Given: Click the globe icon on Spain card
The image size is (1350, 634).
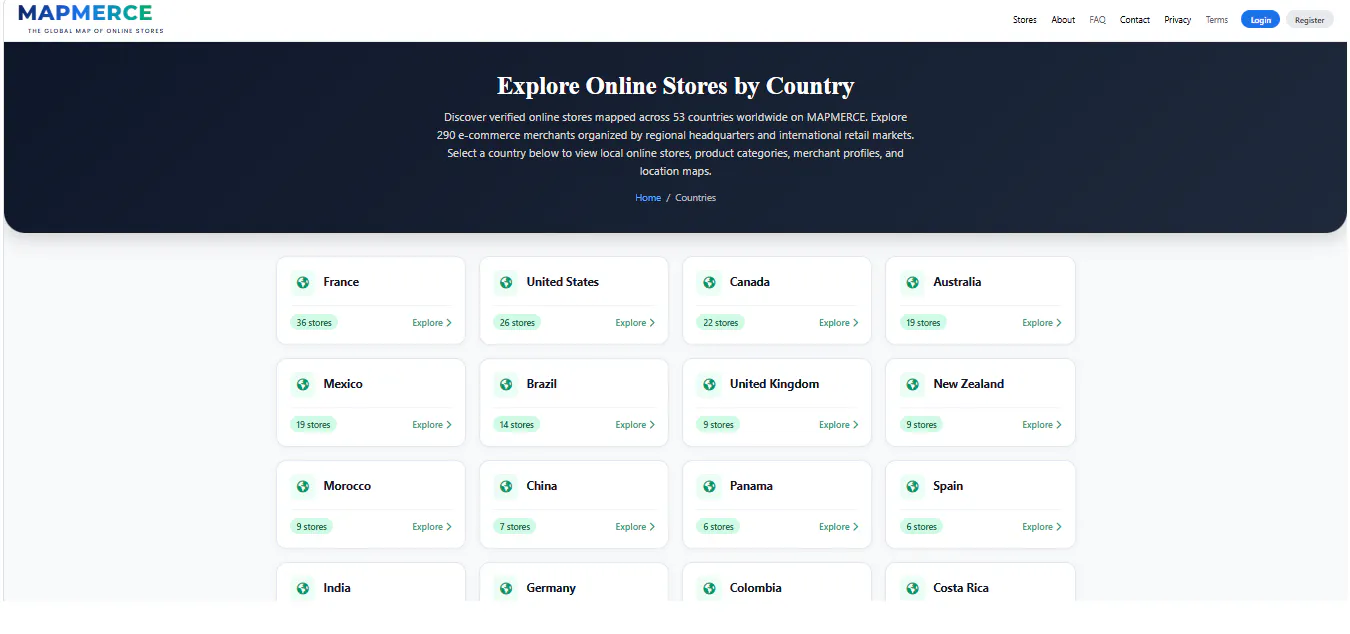Looking at the screenshot, I should tap(912, 486).
